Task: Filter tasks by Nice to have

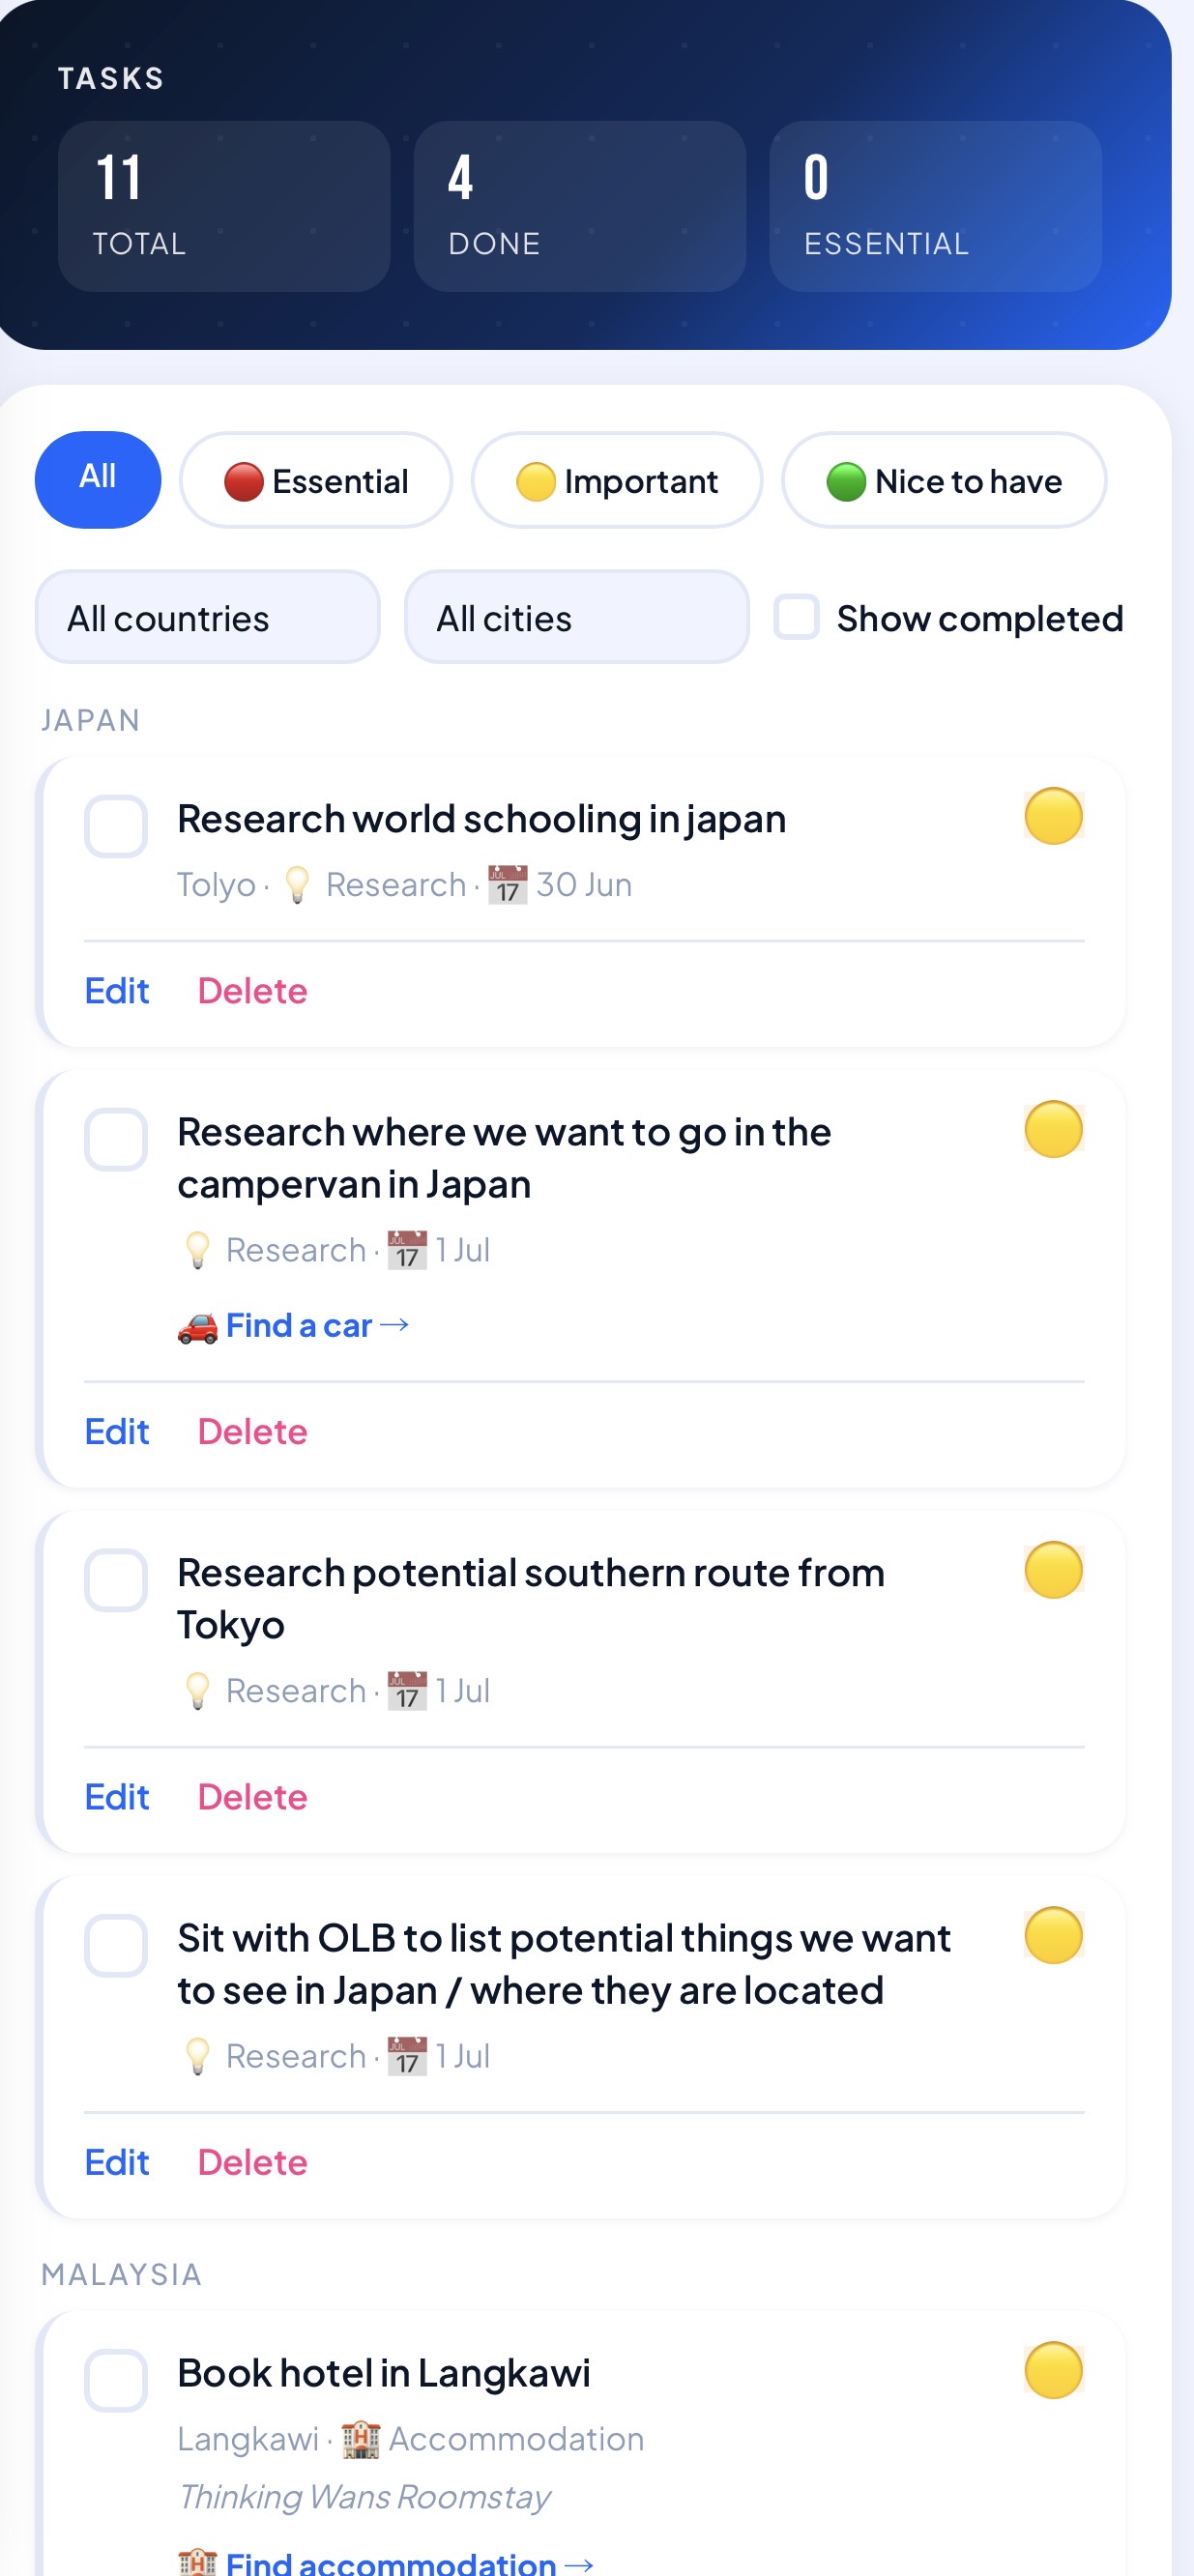Action: point(944,480)
